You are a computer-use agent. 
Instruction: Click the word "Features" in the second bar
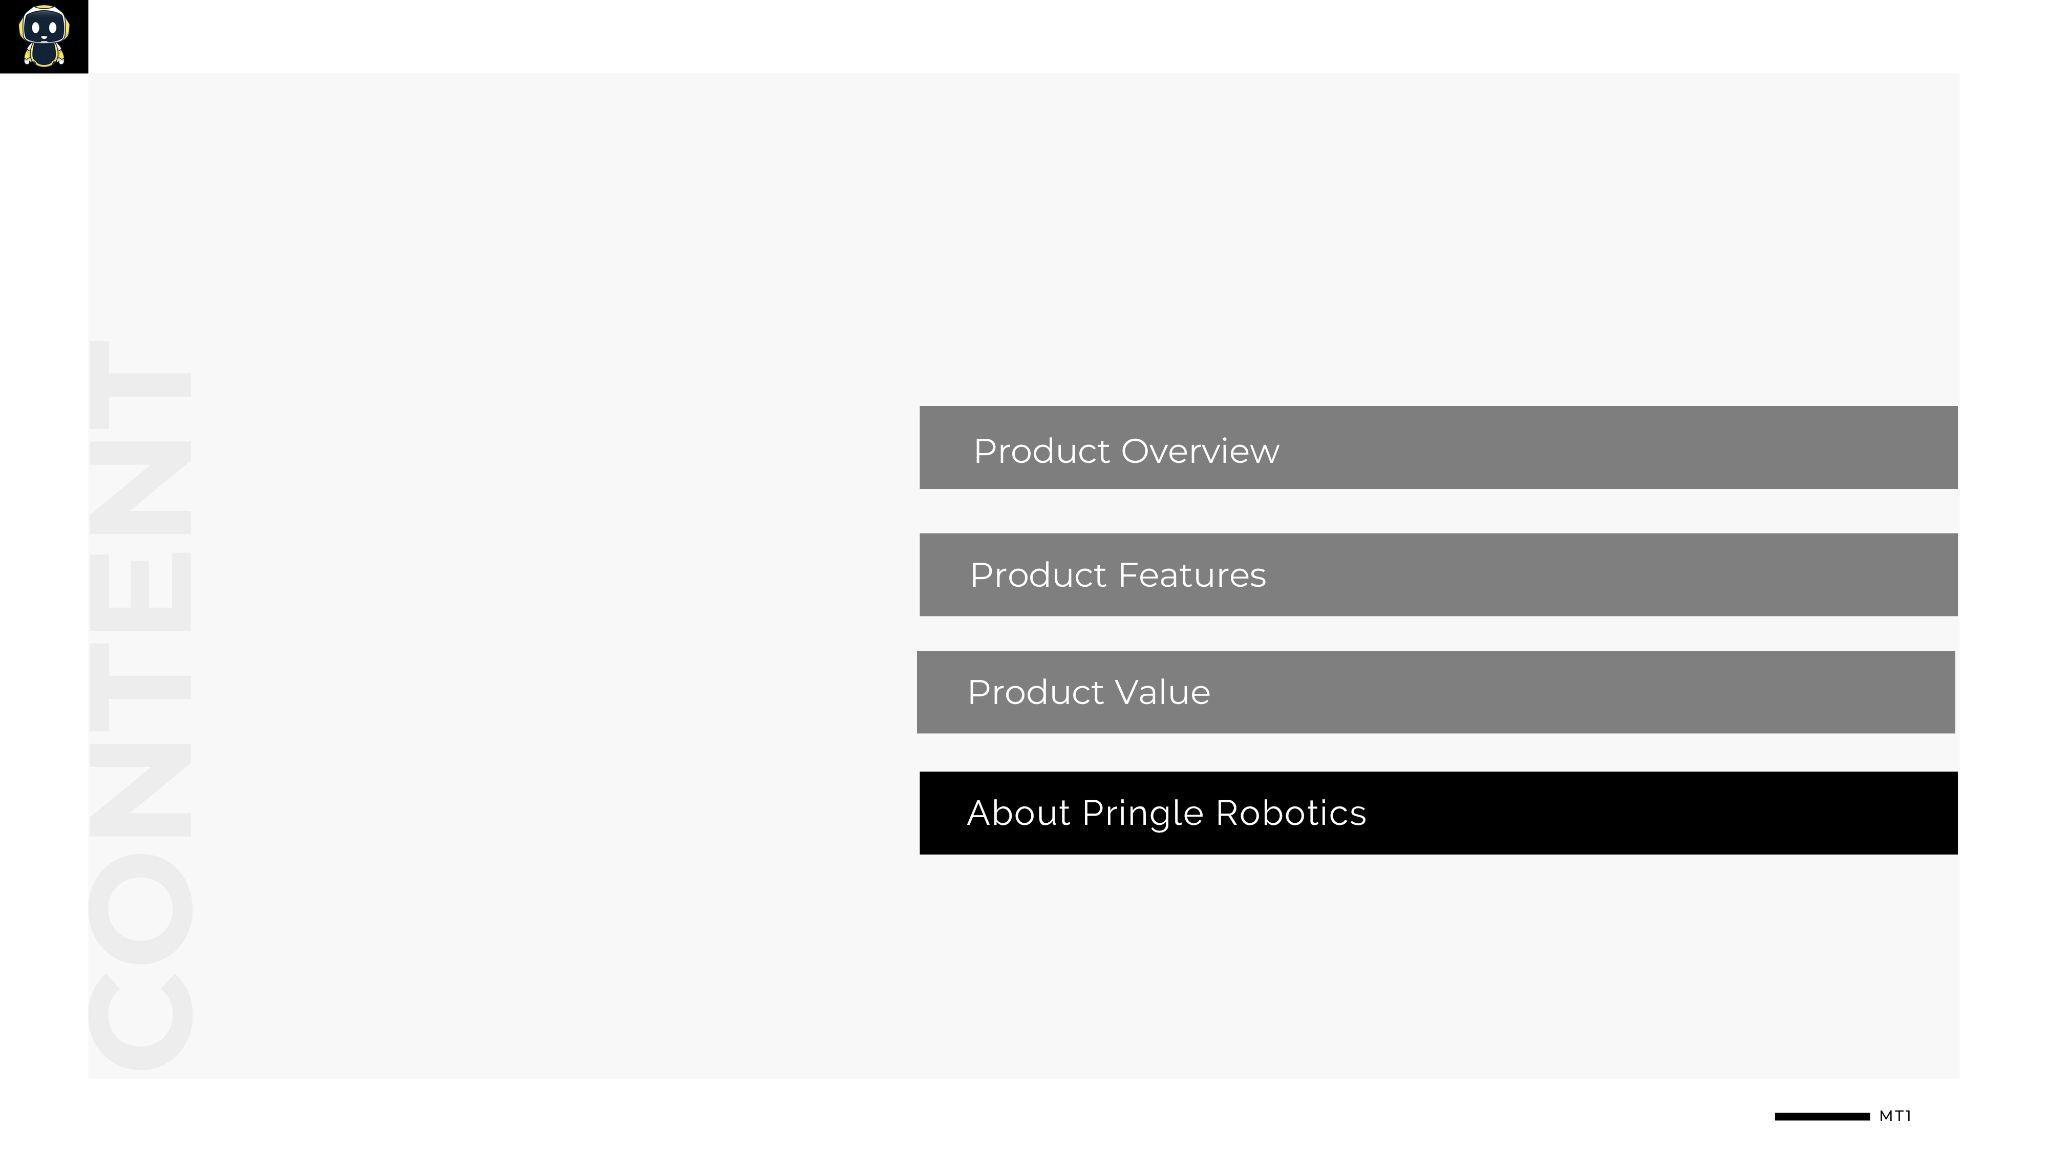click(x=1192, y=576)
